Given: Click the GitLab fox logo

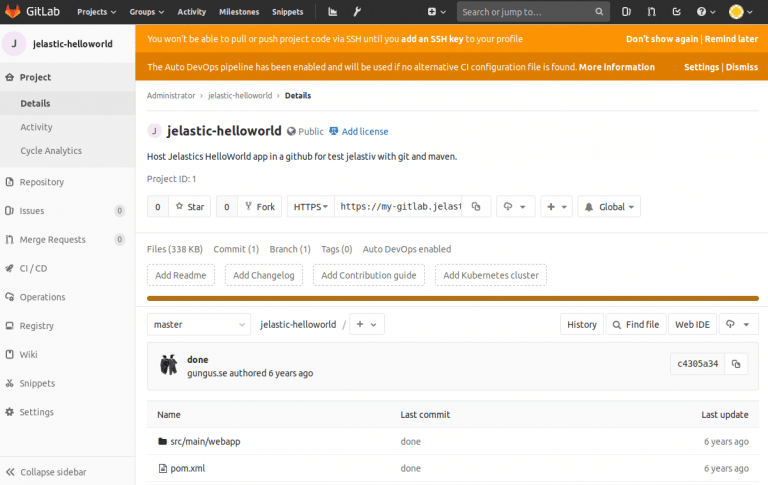Looking at the screenshot, I should click(x=12, y=11).
